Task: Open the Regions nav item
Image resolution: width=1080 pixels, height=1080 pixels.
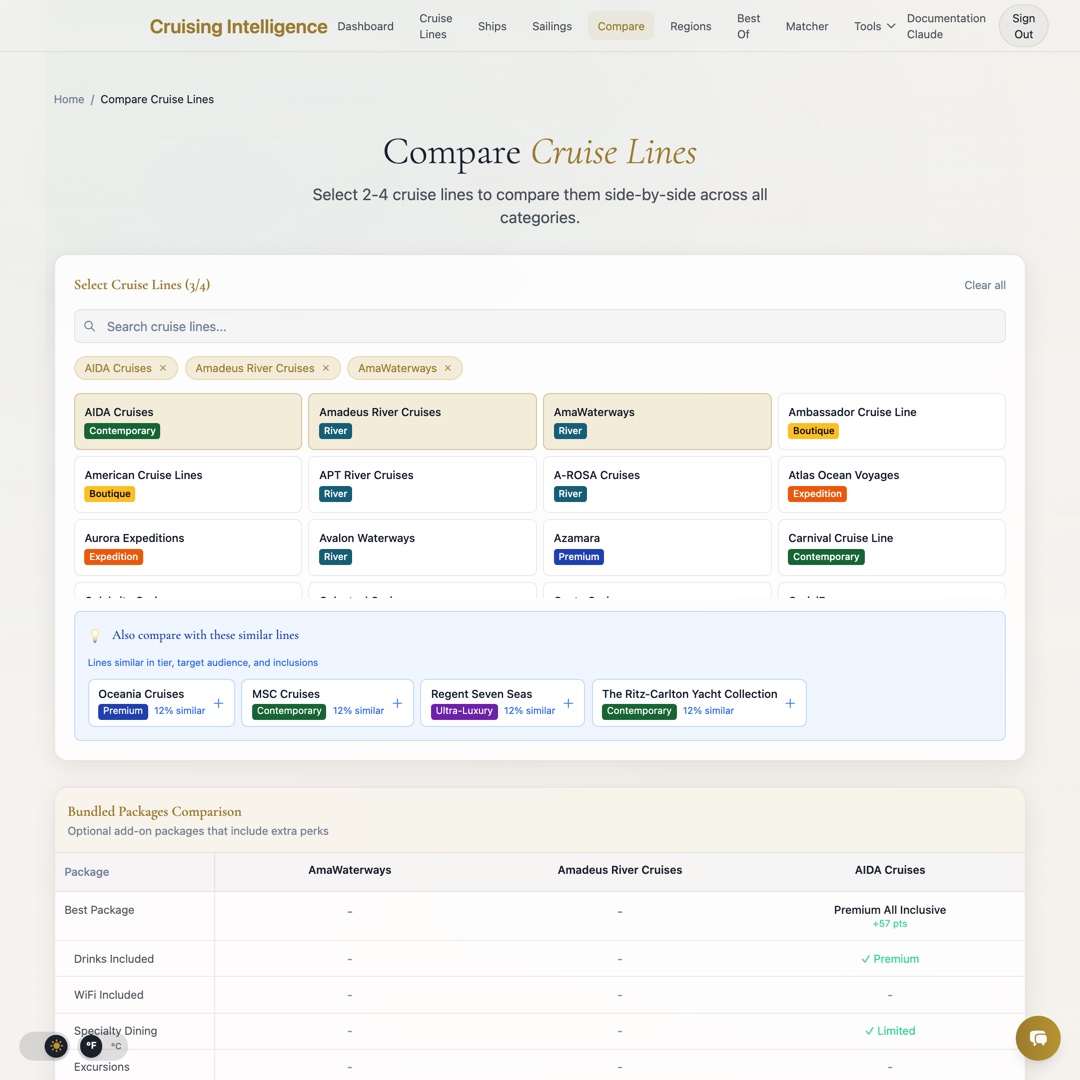Action: [x=690, y=26]
